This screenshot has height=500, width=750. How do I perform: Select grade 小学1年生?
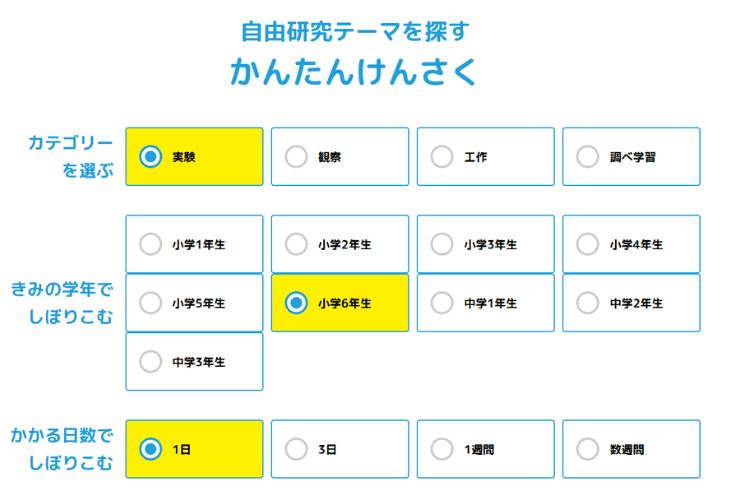pyautogui.click(x=151, y=244)
